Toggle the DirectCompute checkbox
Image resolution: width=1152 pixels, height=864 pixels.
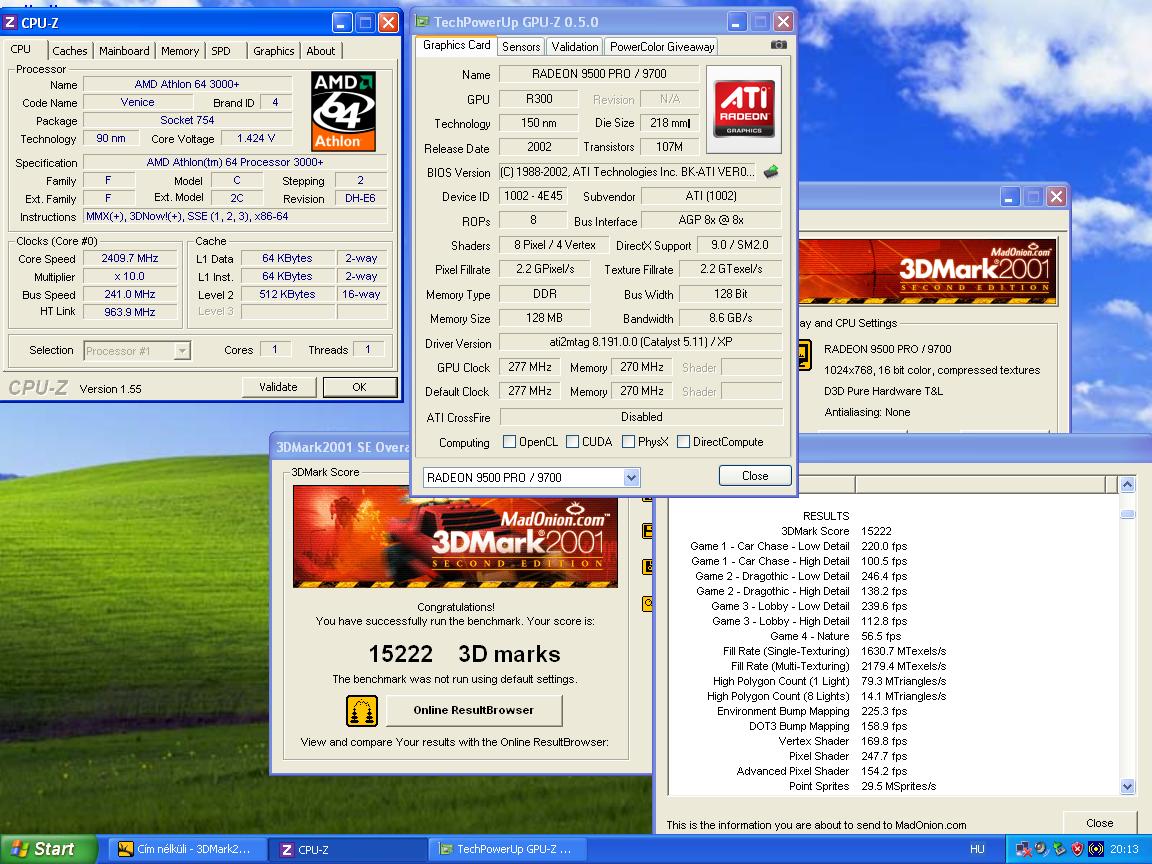683,442
